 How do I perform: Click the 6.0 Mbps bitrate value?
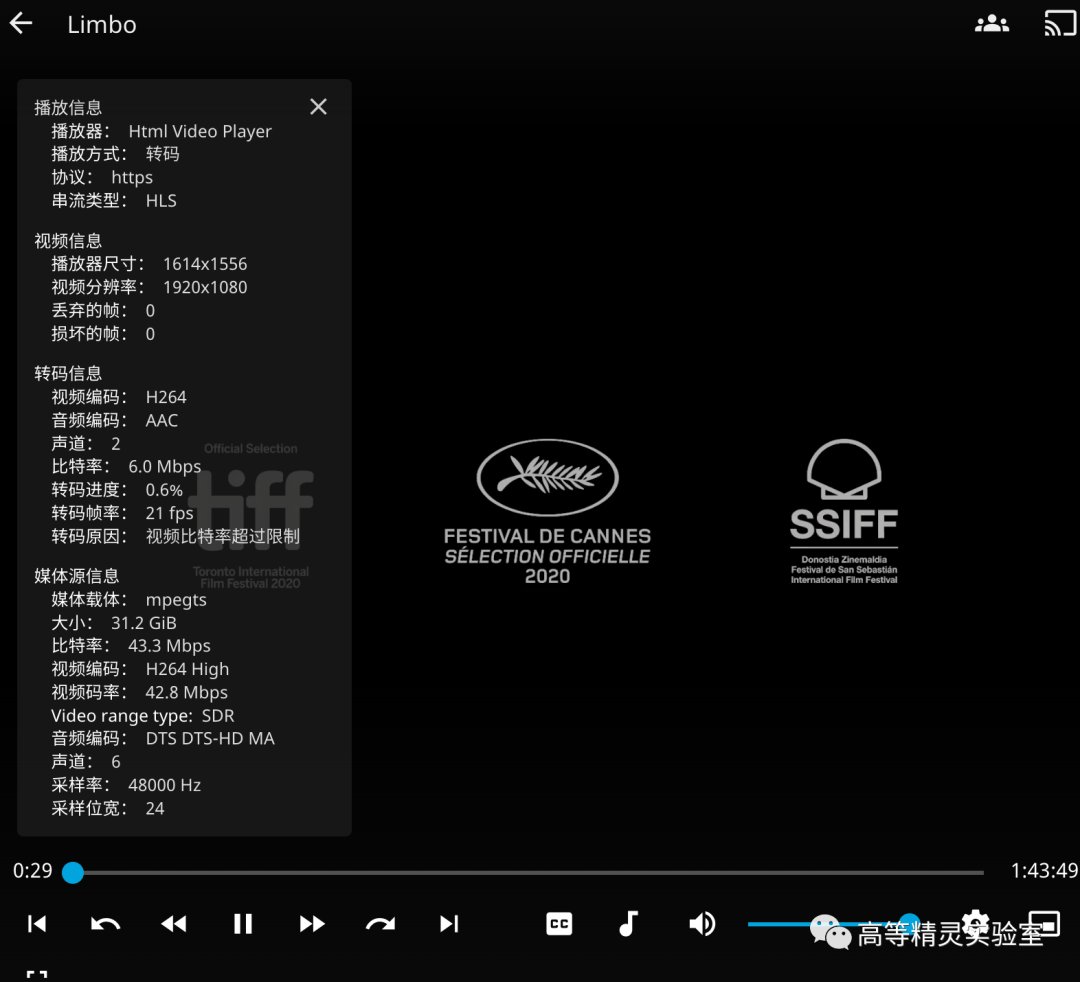[165, 466]
